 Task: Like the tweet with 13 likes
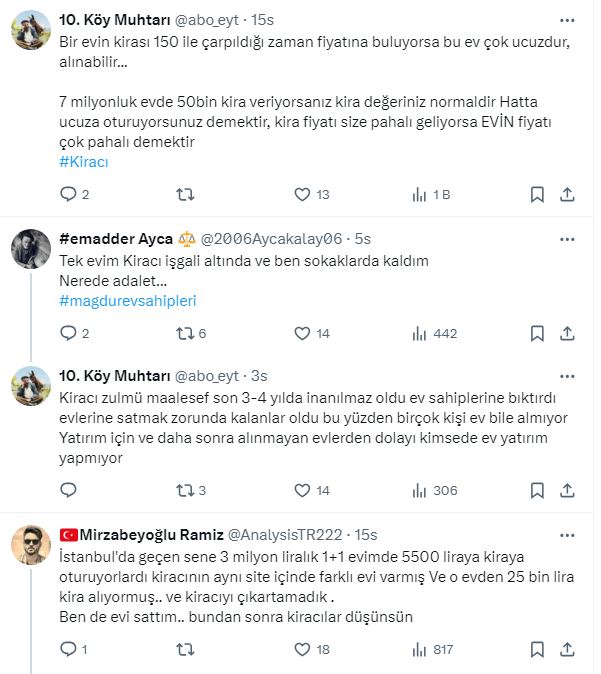tap(303, 194)
